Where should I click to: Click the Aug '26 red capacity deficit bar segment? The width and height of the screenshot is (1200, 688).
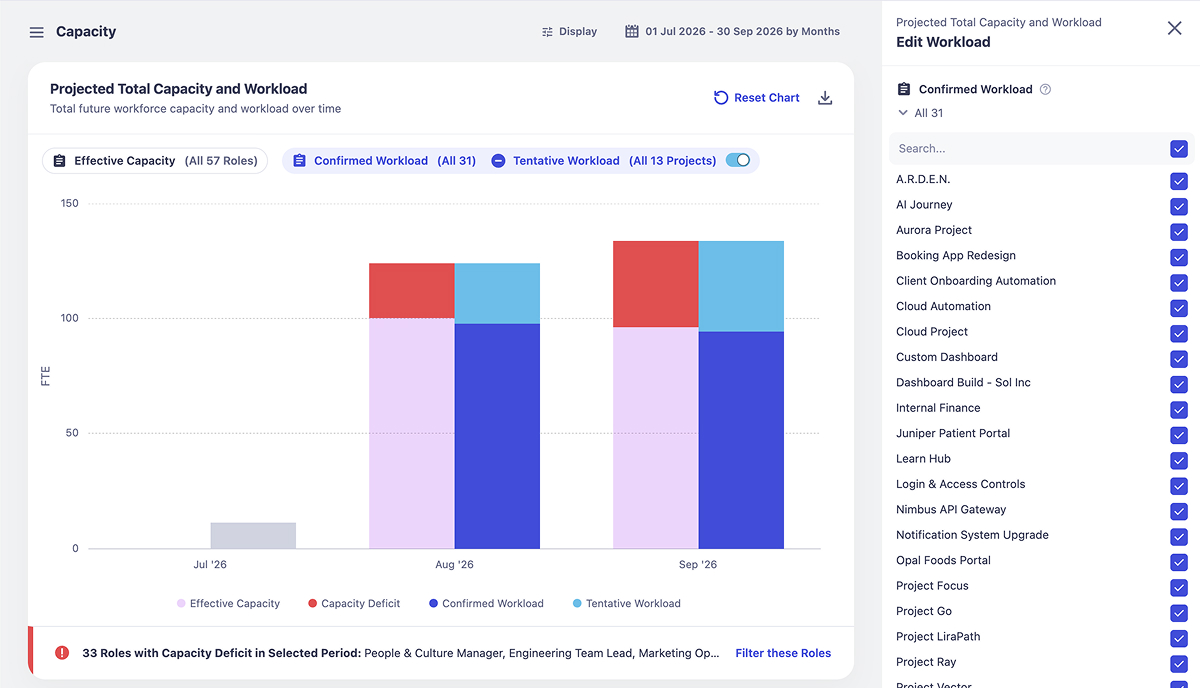412,291
